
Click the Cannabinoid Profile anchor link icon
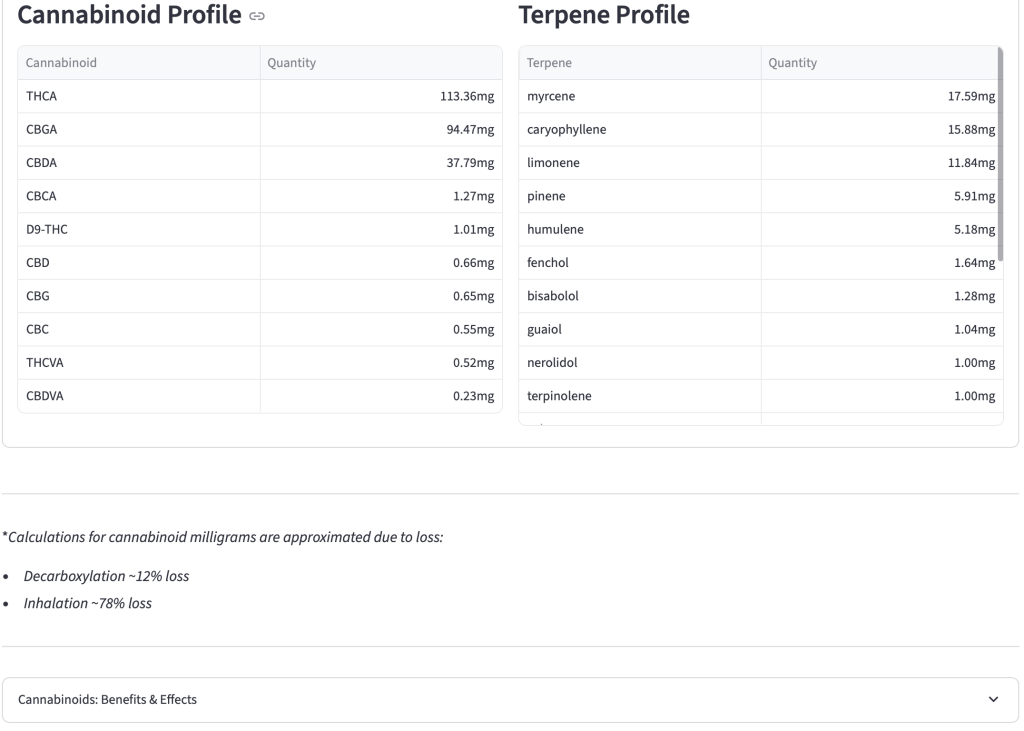[257, 16]
